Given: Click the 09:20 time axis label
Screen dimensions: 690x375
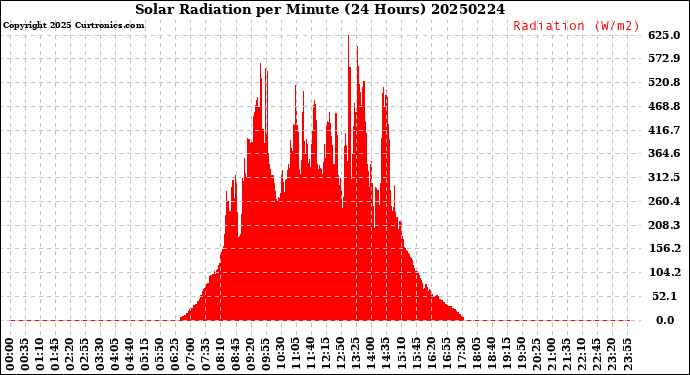Looking at the screenshot, I should tap(250, 355).
